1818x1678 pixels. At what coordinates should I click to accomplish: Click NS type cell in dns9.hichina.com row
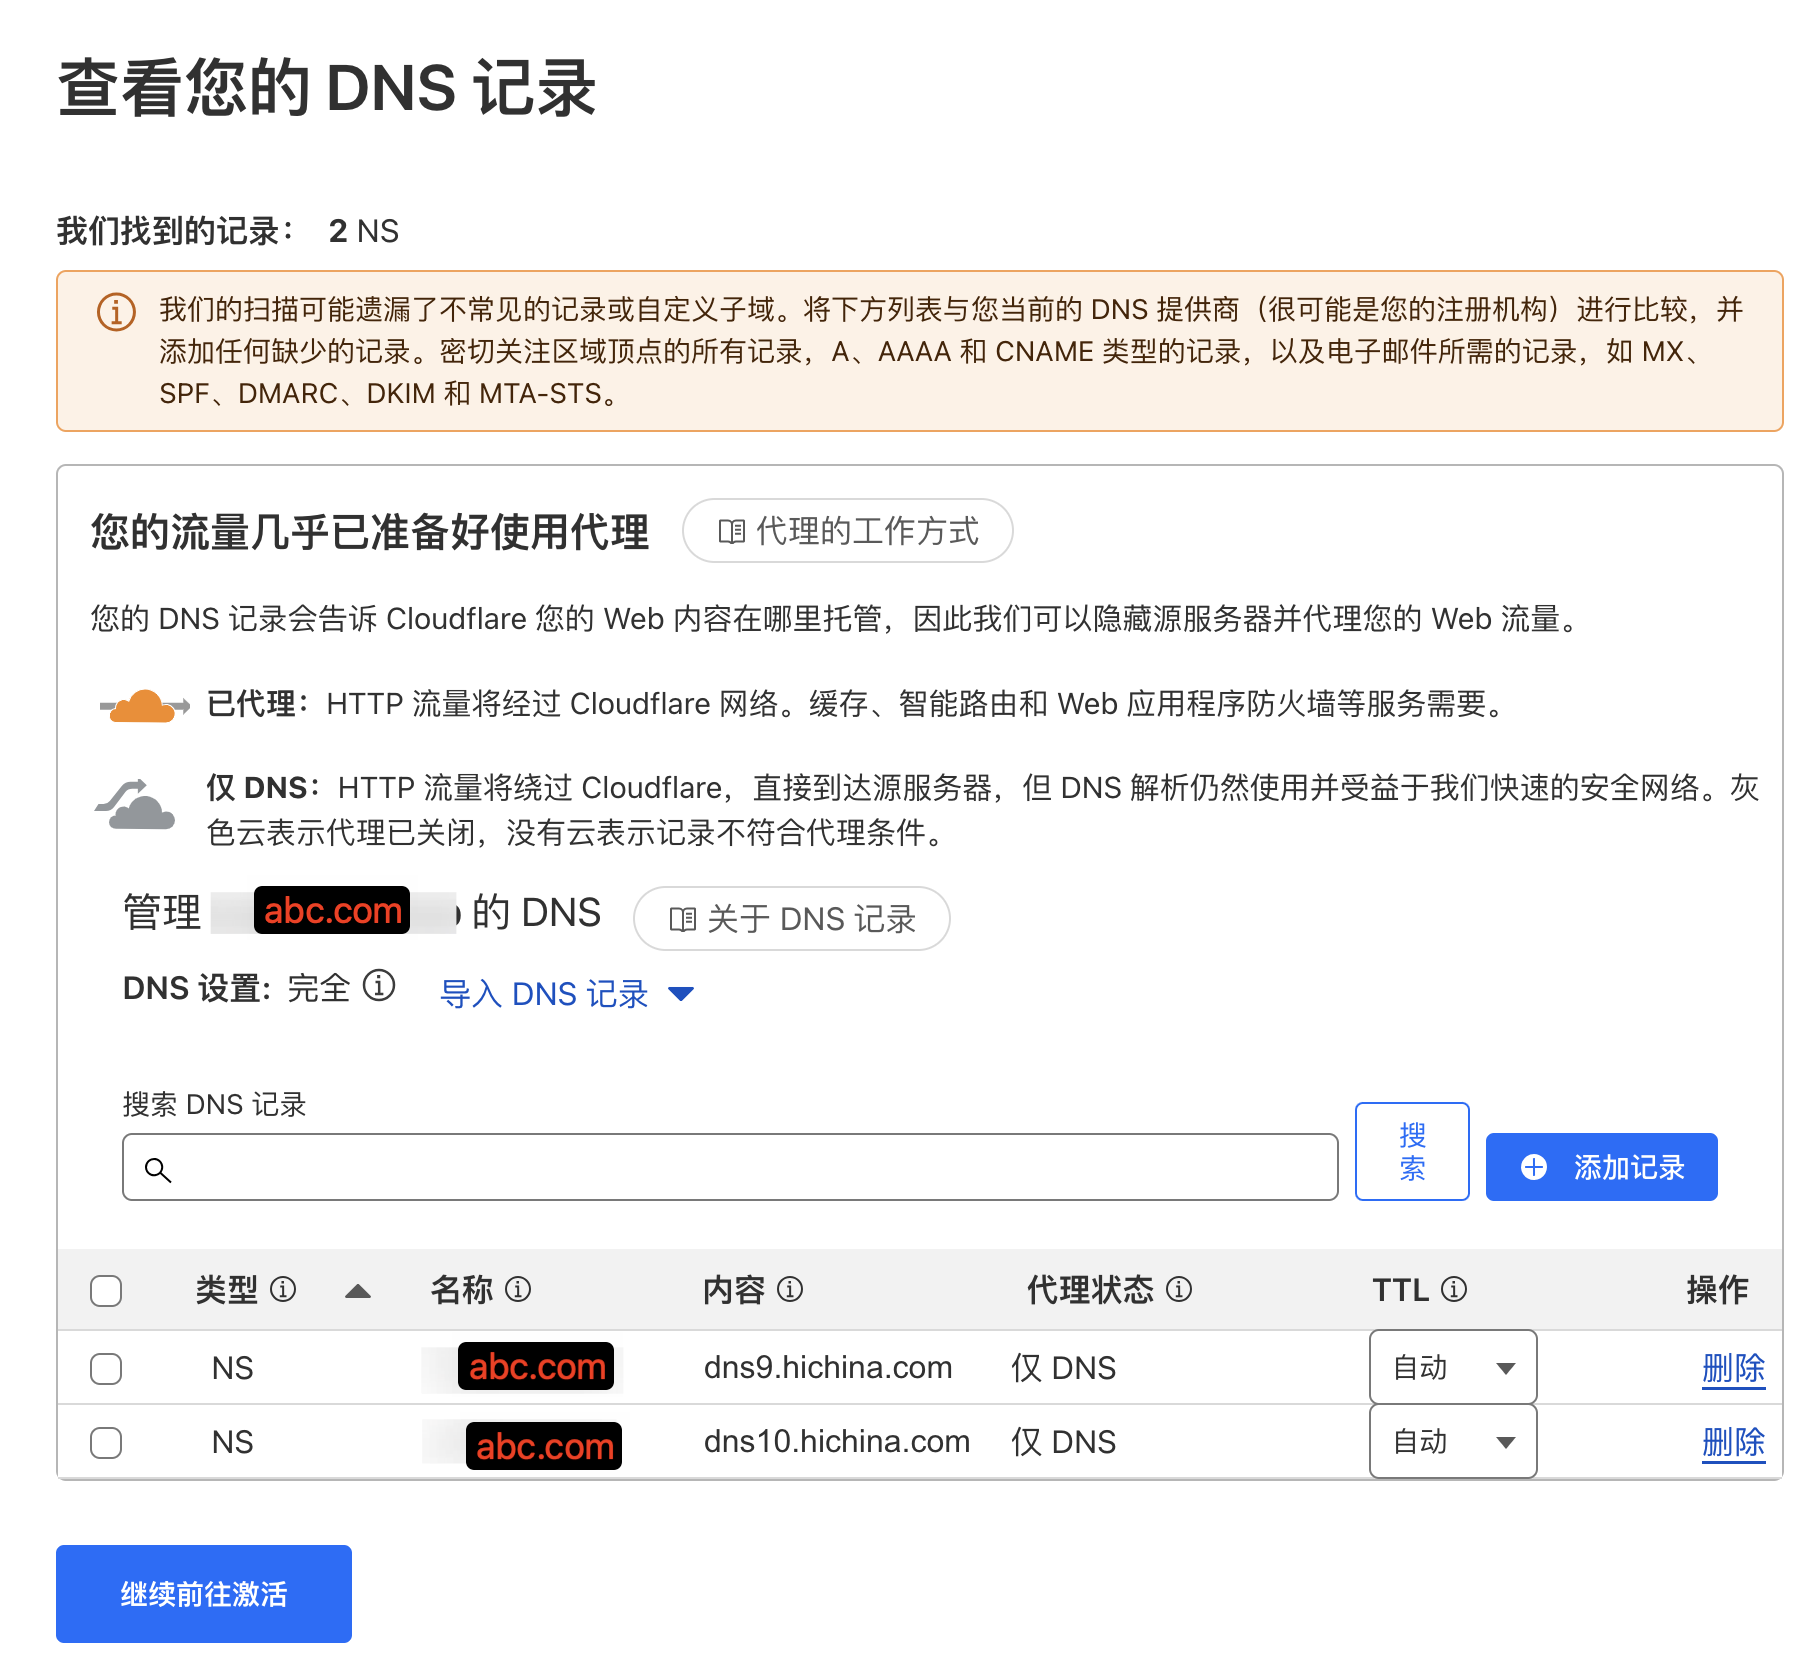pyautogui.click(x=232, y=1368)
